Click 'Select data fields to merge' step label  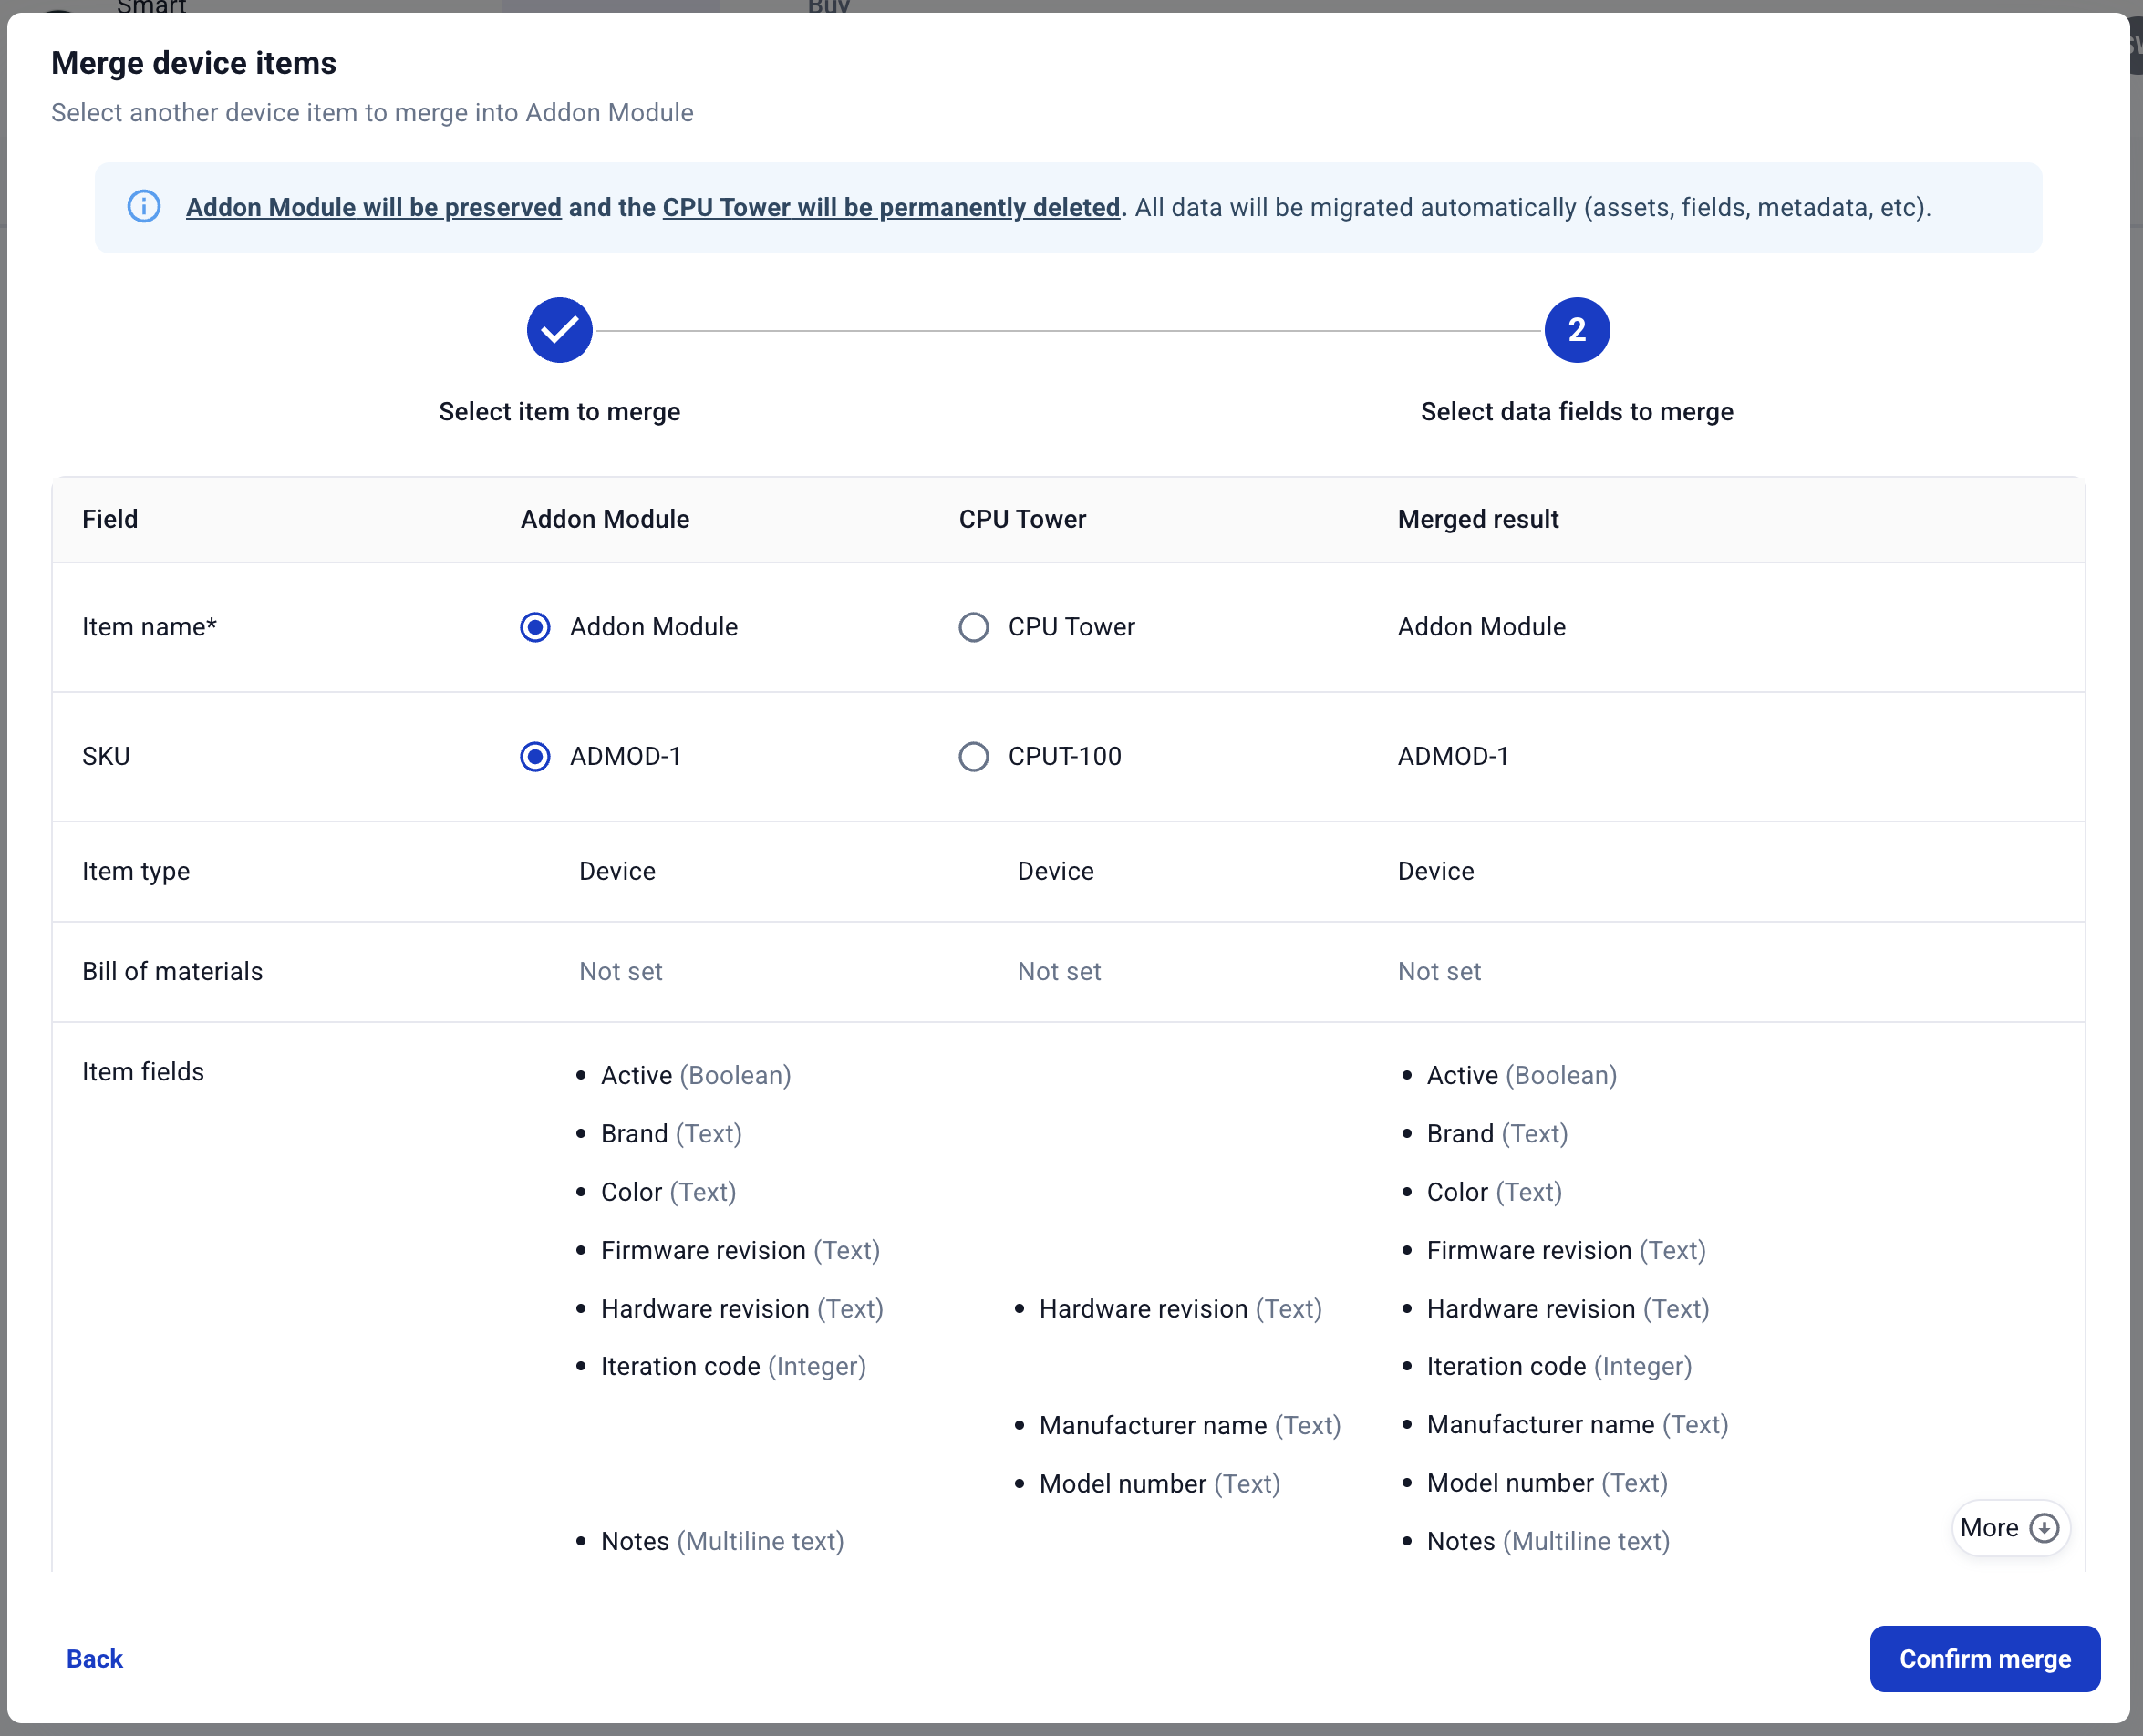pos(1576,412)
